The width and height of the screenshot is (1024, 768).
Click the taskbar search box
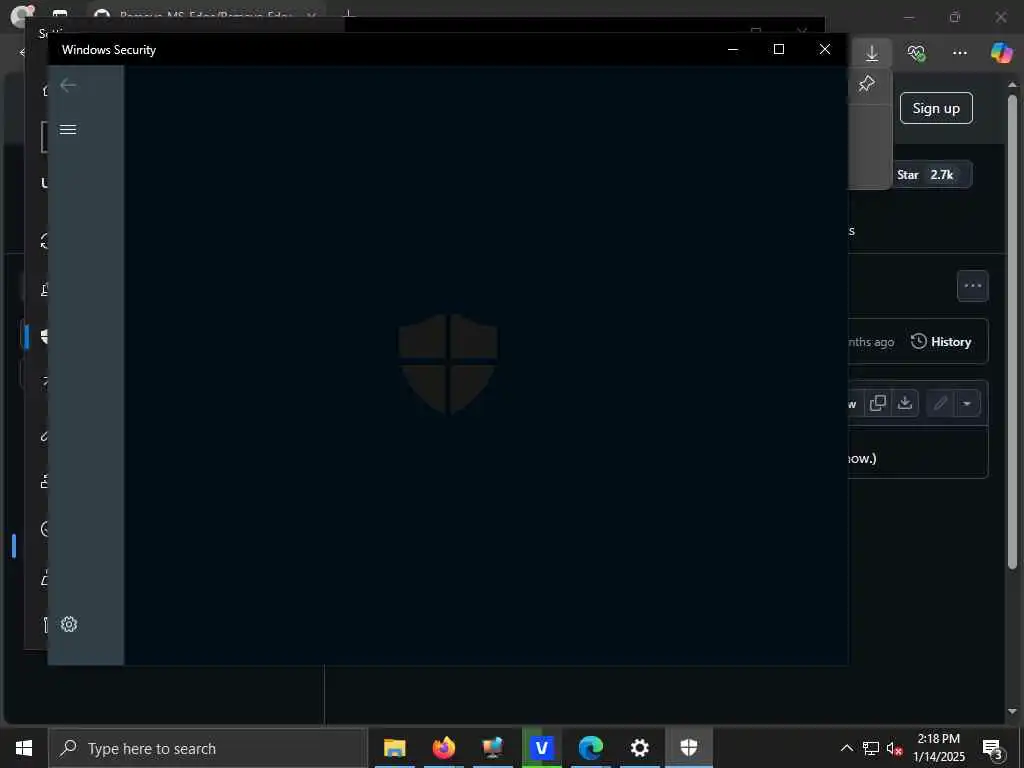coord(208,748)
